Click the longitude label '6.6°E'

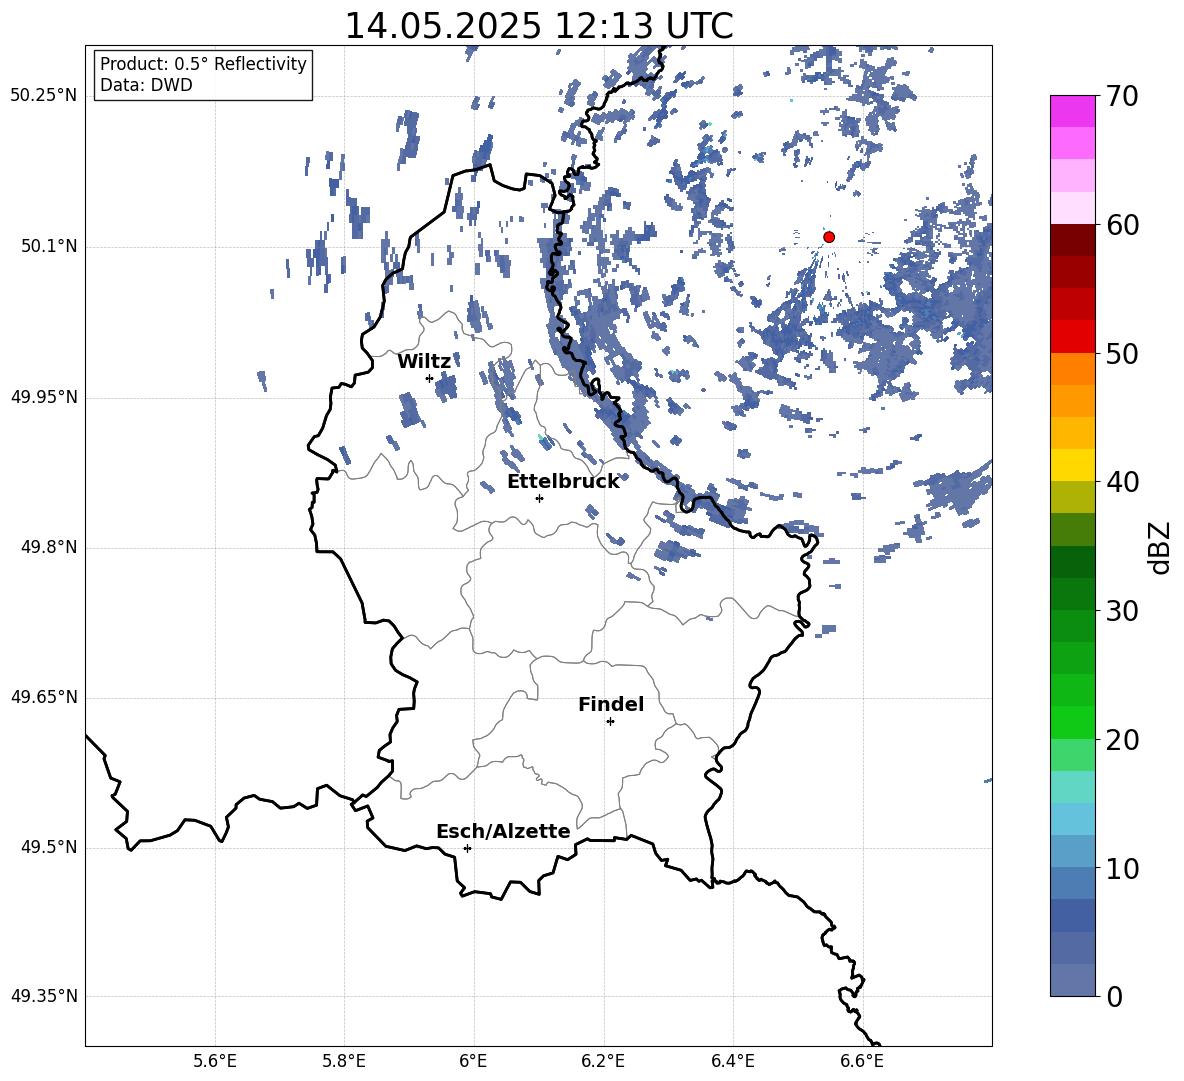click(x=862, y=1061)
